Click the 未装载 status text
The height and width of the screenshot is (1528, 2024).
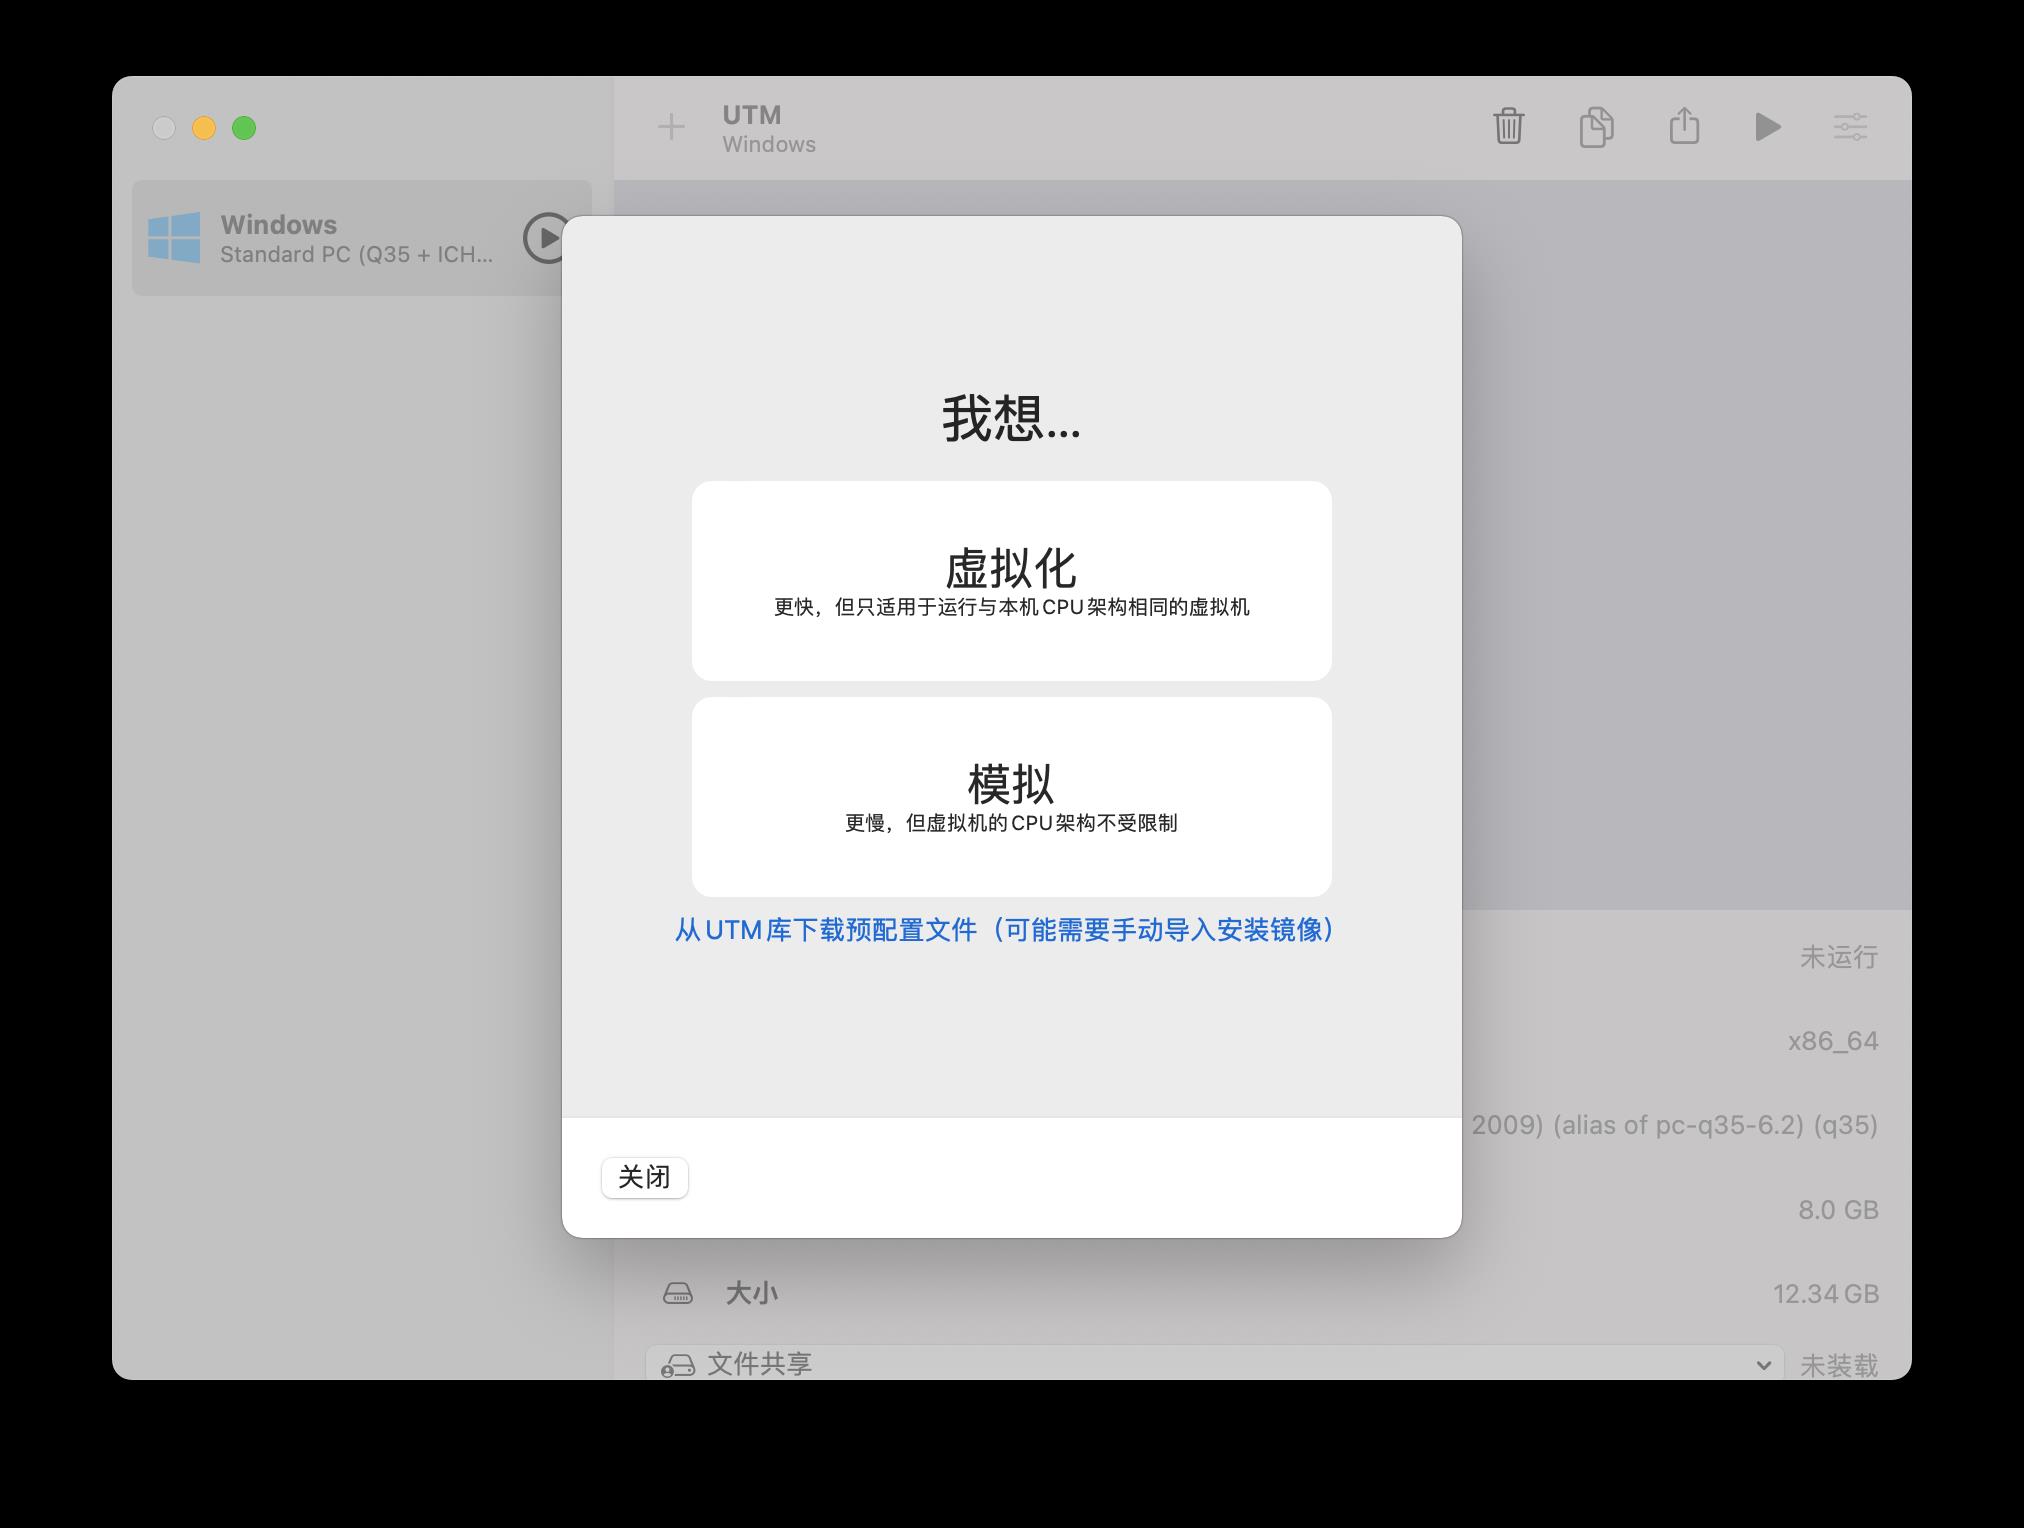pos(1839,1365)
